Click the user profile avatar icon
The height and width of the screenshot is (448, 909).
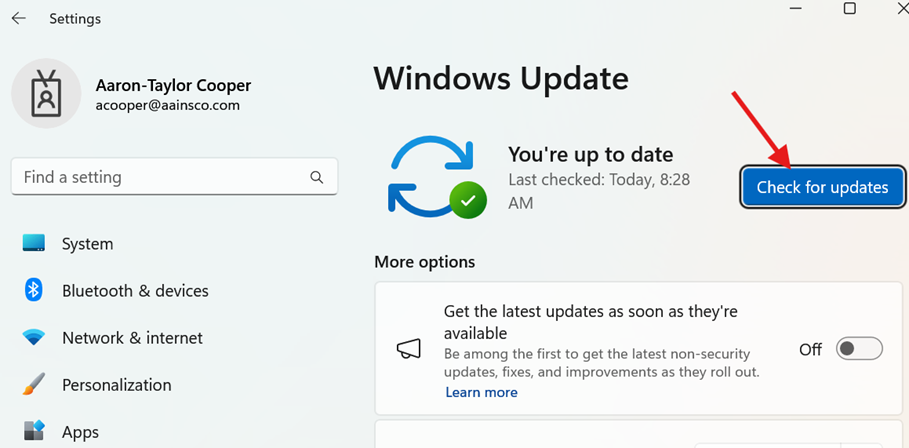click(x=46, y=94)
